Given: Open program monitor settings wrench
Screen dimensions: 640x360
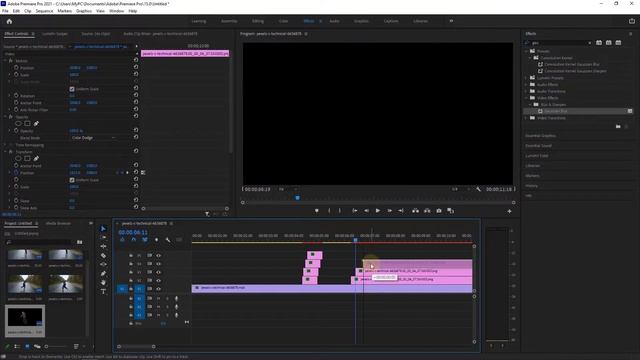Looking at the screenshot, I should 478,189.
